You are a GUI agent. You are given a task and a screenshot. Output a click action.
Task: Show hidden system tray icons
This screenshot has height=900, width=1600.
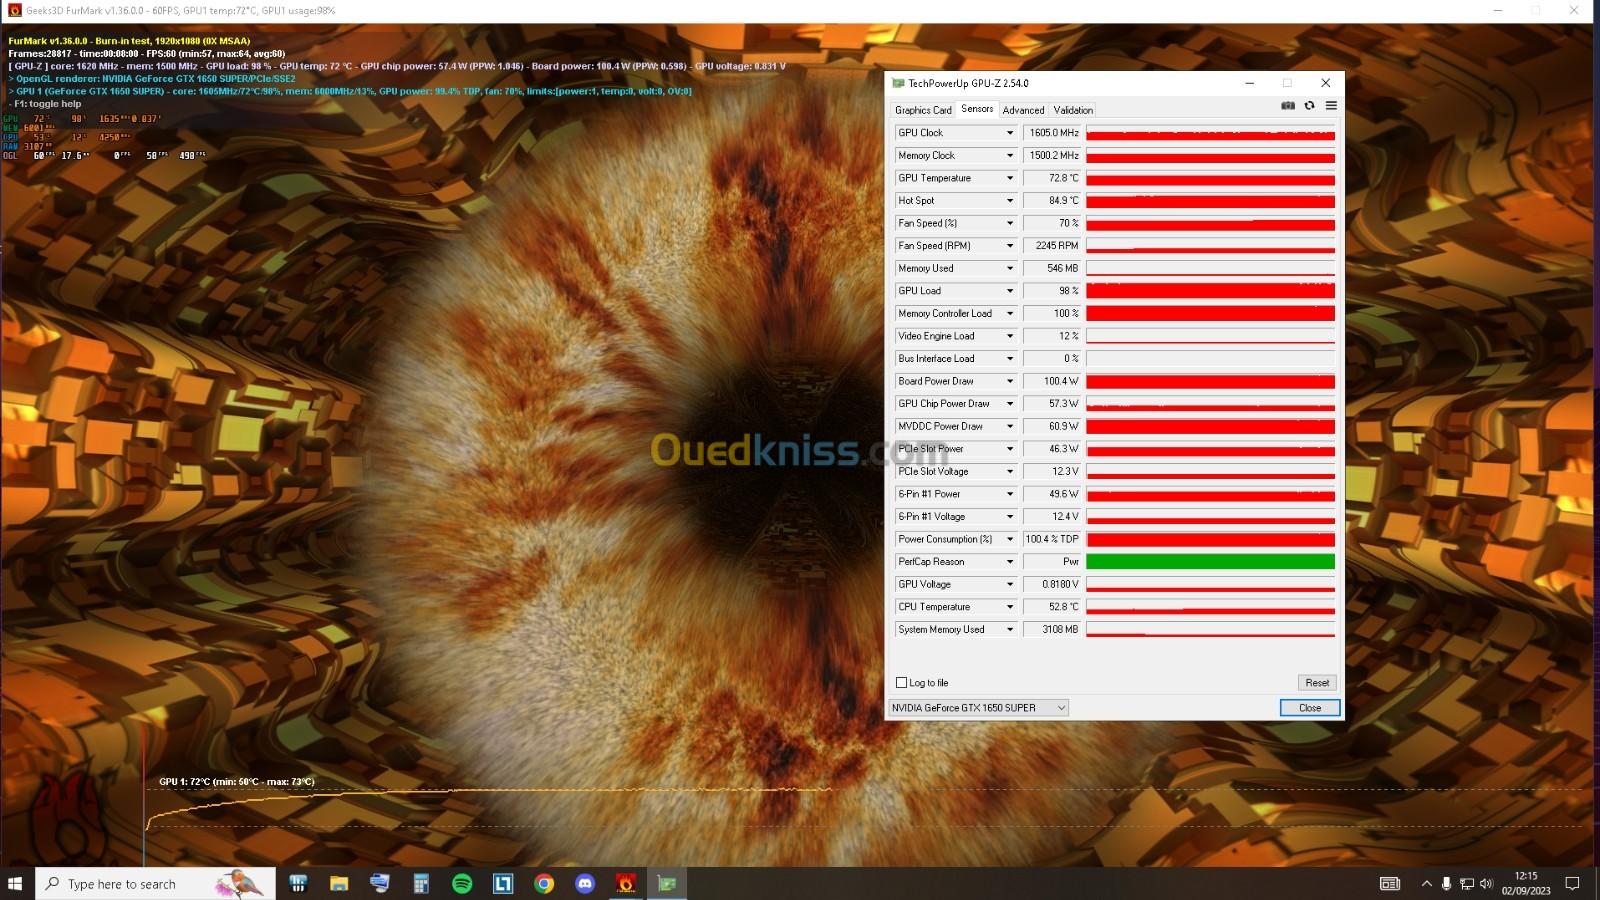(x=1426, y=883)
